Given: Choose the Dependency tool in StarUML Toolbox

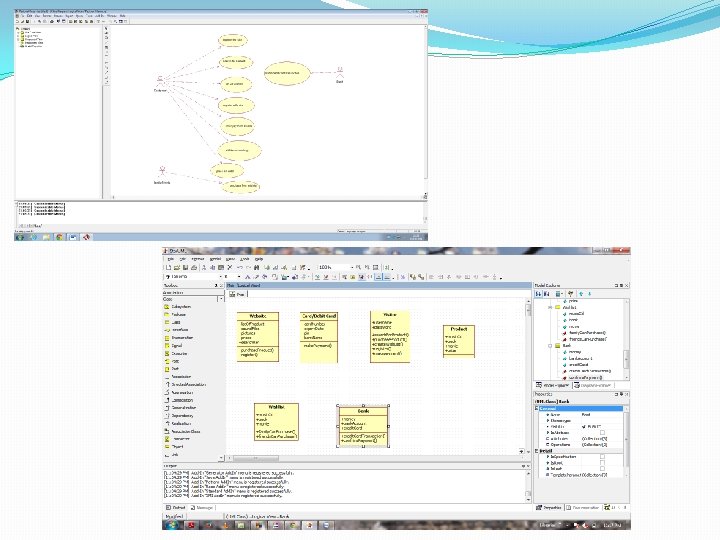Looking at the screenshot, I should (x=179, y=416).
